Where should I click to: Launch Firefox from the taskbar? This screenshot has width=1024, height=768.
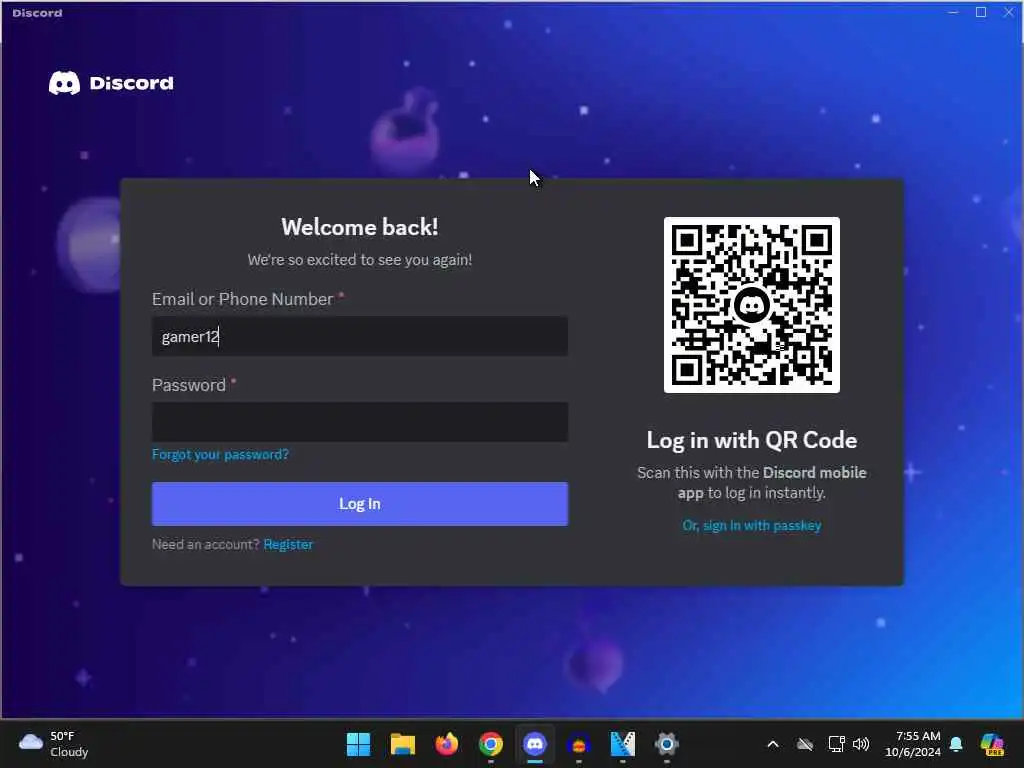[447, 744]
